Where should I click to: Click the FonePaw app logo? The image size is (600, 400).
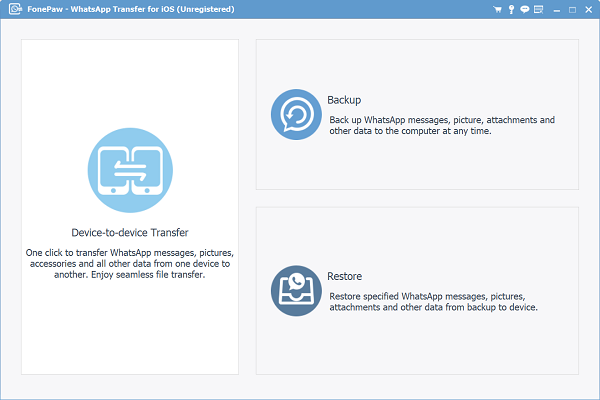point(15,9)
